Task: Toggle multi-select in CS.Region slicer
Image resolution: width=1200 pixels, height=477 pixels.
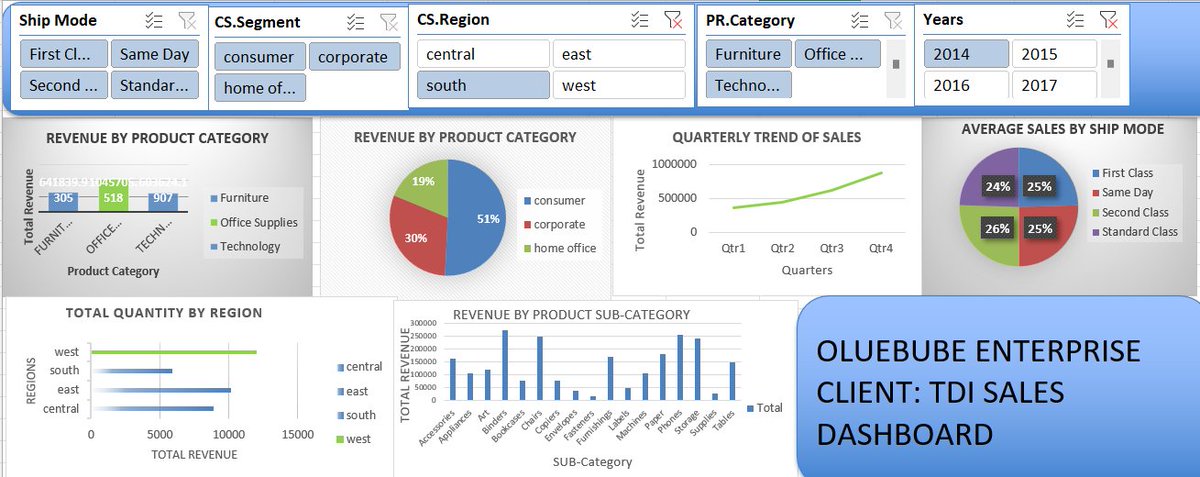Action: (641, 19)
